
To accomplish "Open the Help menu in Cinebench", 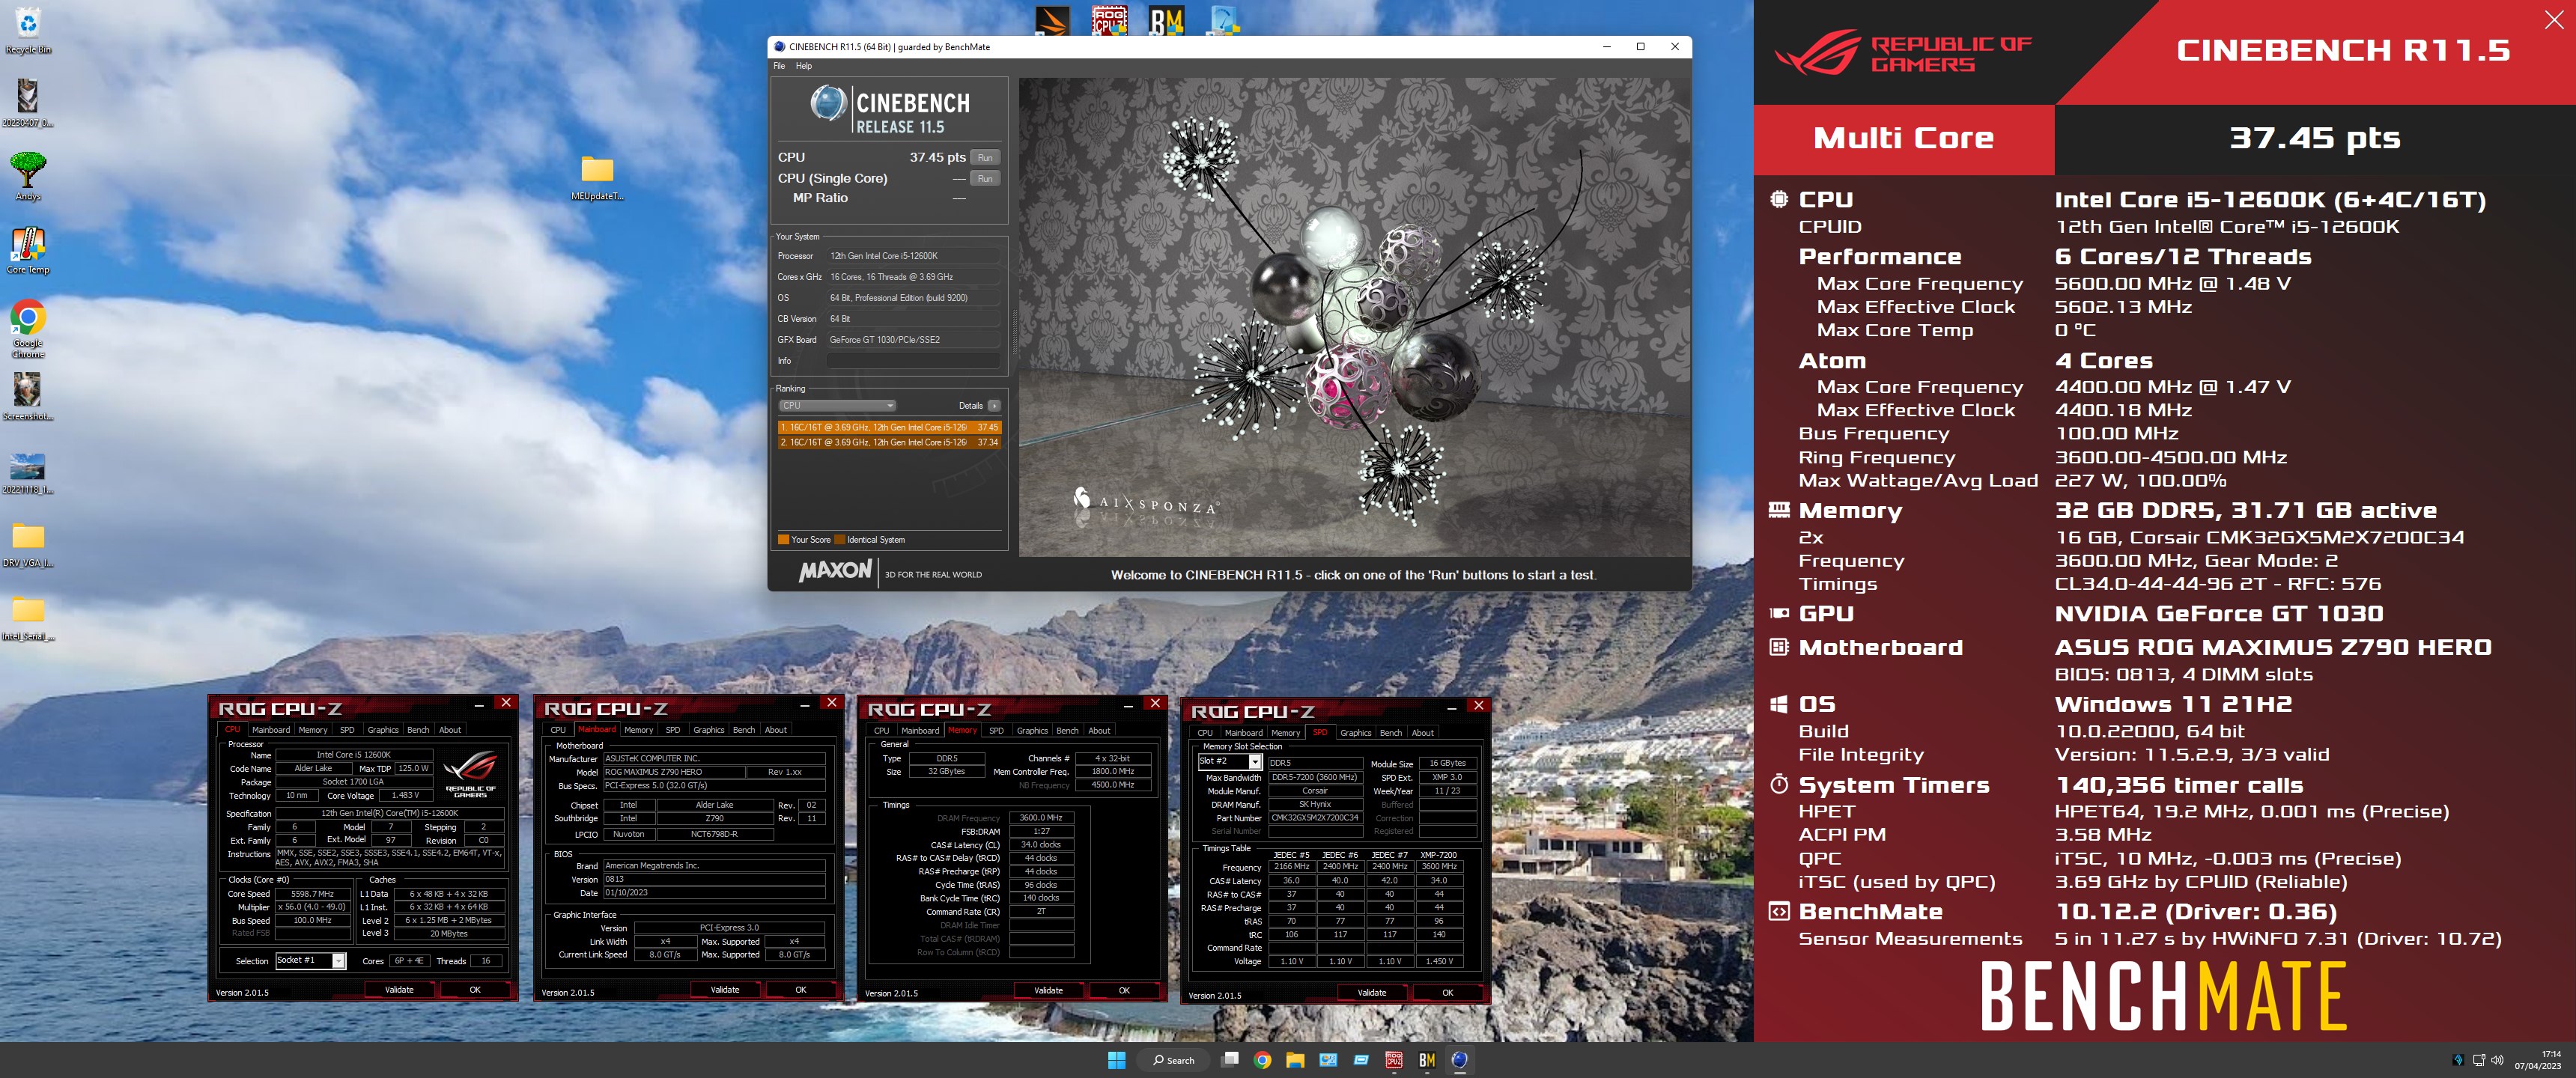I will [x=804, y=66].
